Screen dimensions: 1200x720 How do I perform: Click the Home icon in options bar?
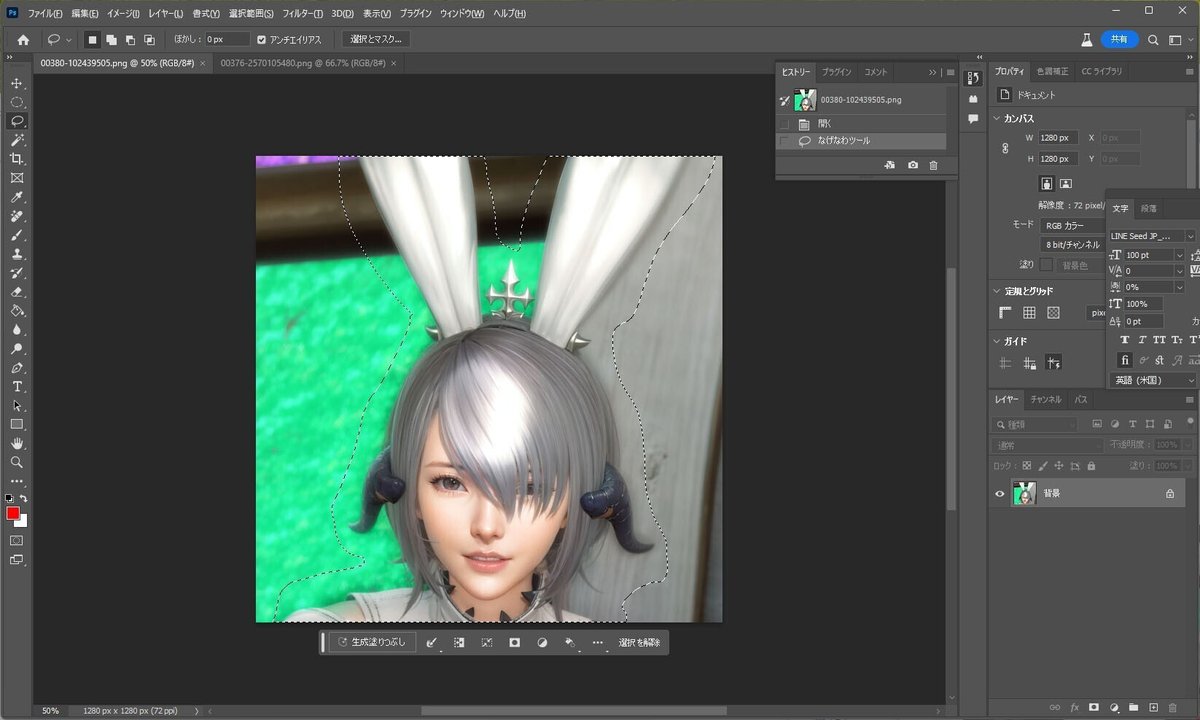[x=23, y=39]
